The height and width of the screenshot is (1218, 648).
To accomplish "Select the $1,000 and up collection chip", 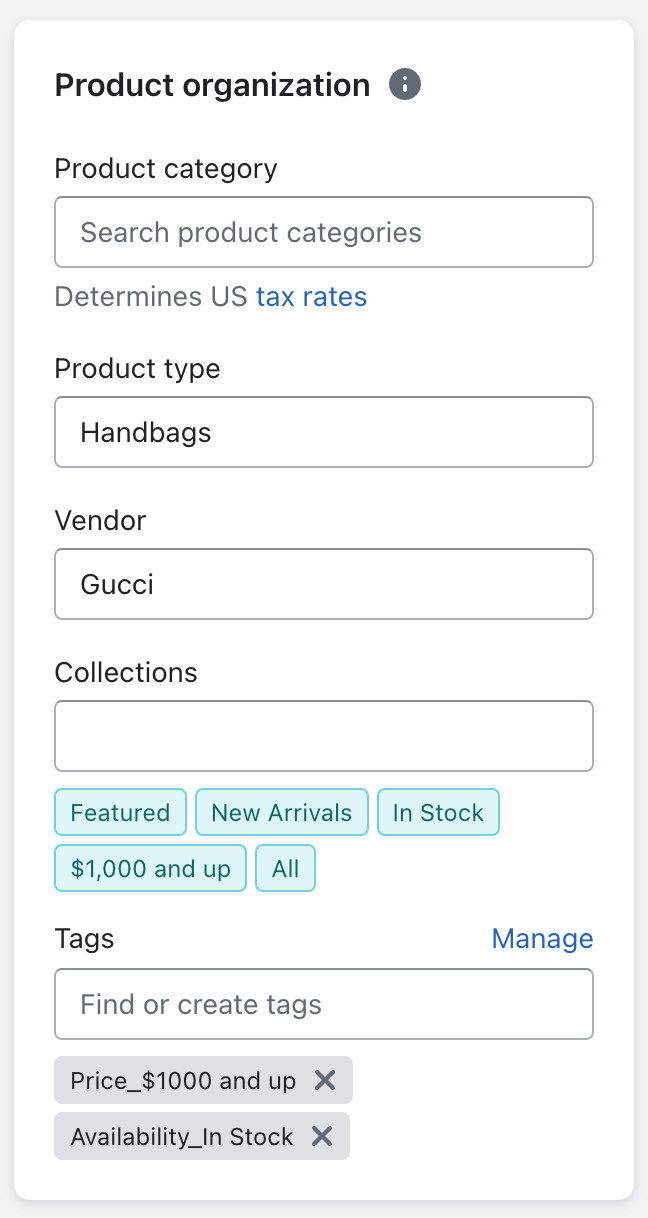I will 151,868.
